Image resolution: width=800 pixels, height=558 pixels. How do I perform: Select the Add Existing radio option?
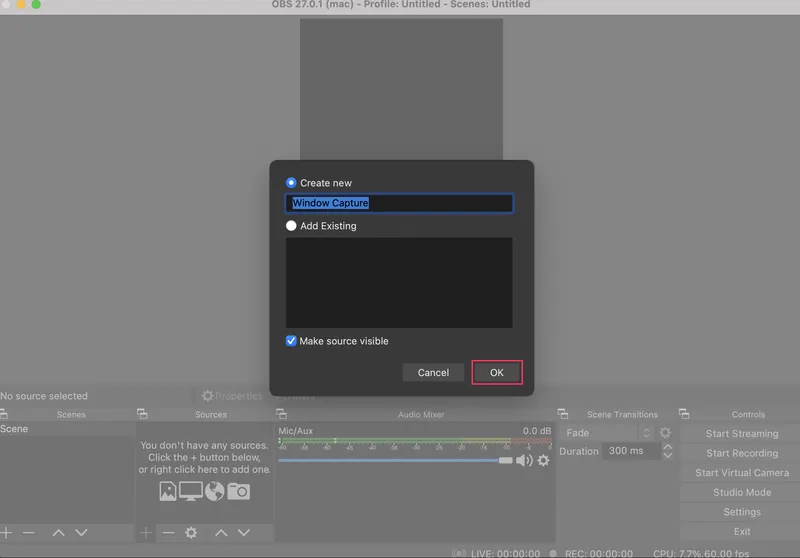291,226
